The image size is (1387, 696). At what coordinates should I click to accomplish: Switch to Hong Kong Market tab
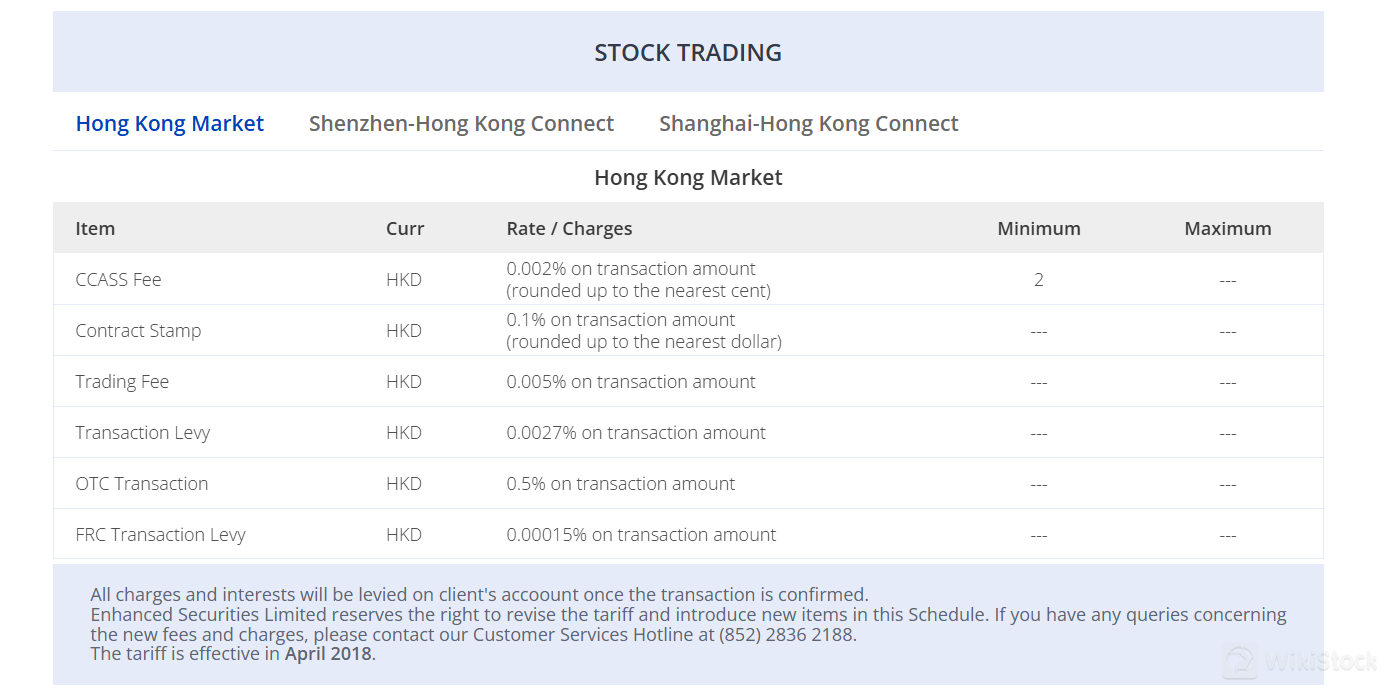(170, 124)
